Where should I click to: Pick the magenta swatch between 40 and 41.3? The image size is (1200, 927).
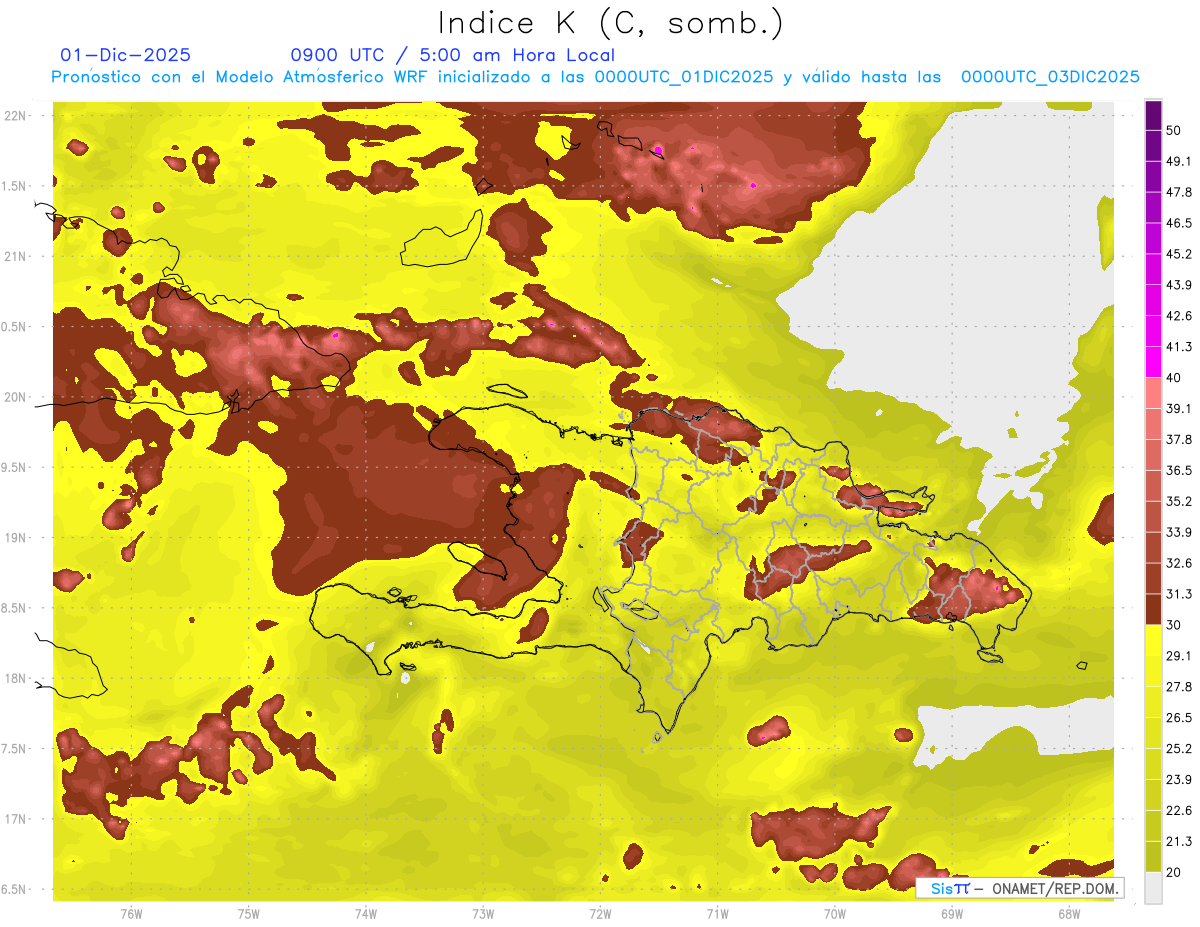(1153, 362)
